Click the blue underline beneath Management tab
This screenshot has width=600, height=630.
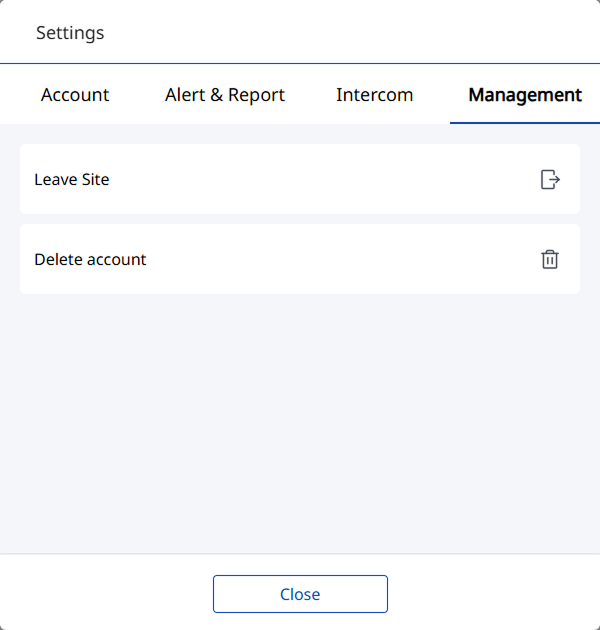[x=525, y=122]
